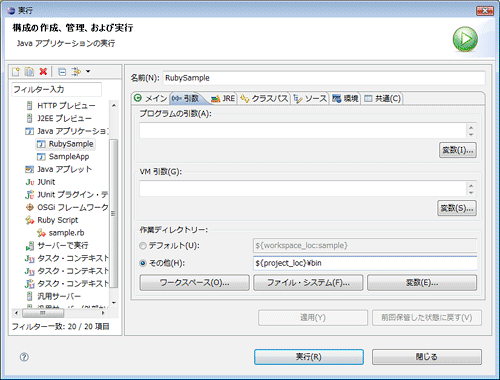Click tree horizontal scrollbar right arrow
The width and height of the screenshot is (500, 380).
tap(103, 313)
